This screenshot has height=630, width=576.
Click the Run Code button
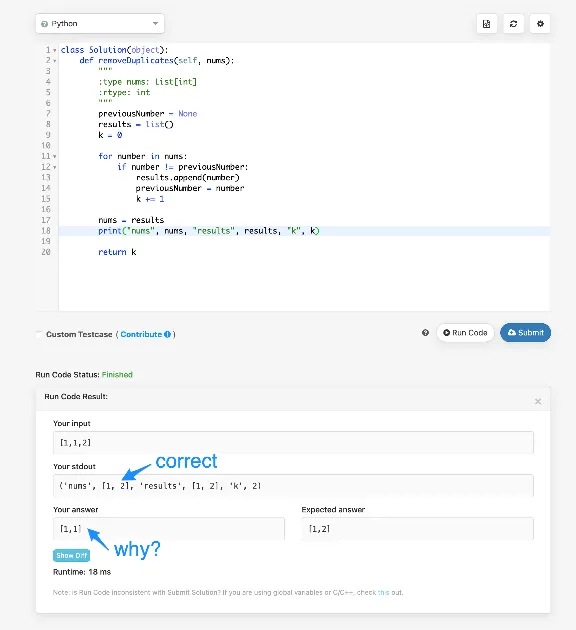[465, 333]
